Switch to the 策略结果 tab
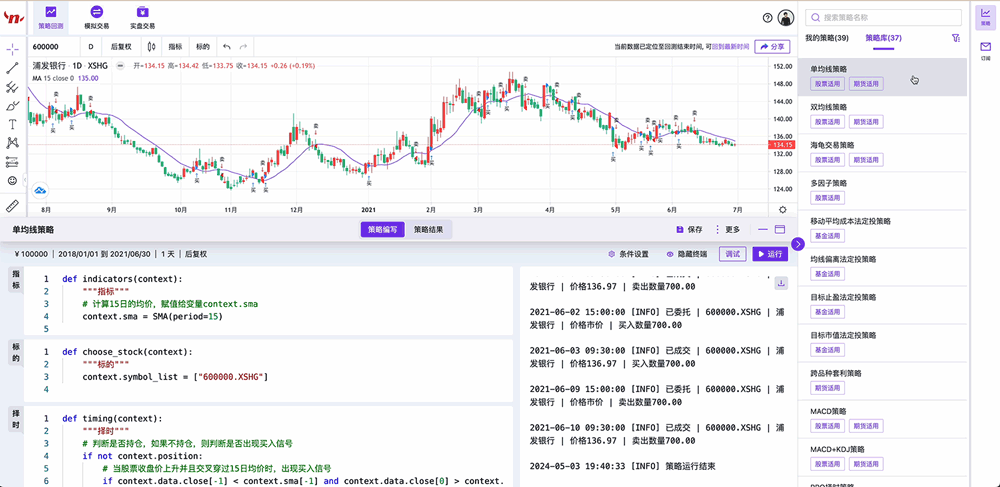 click(429, 229)
